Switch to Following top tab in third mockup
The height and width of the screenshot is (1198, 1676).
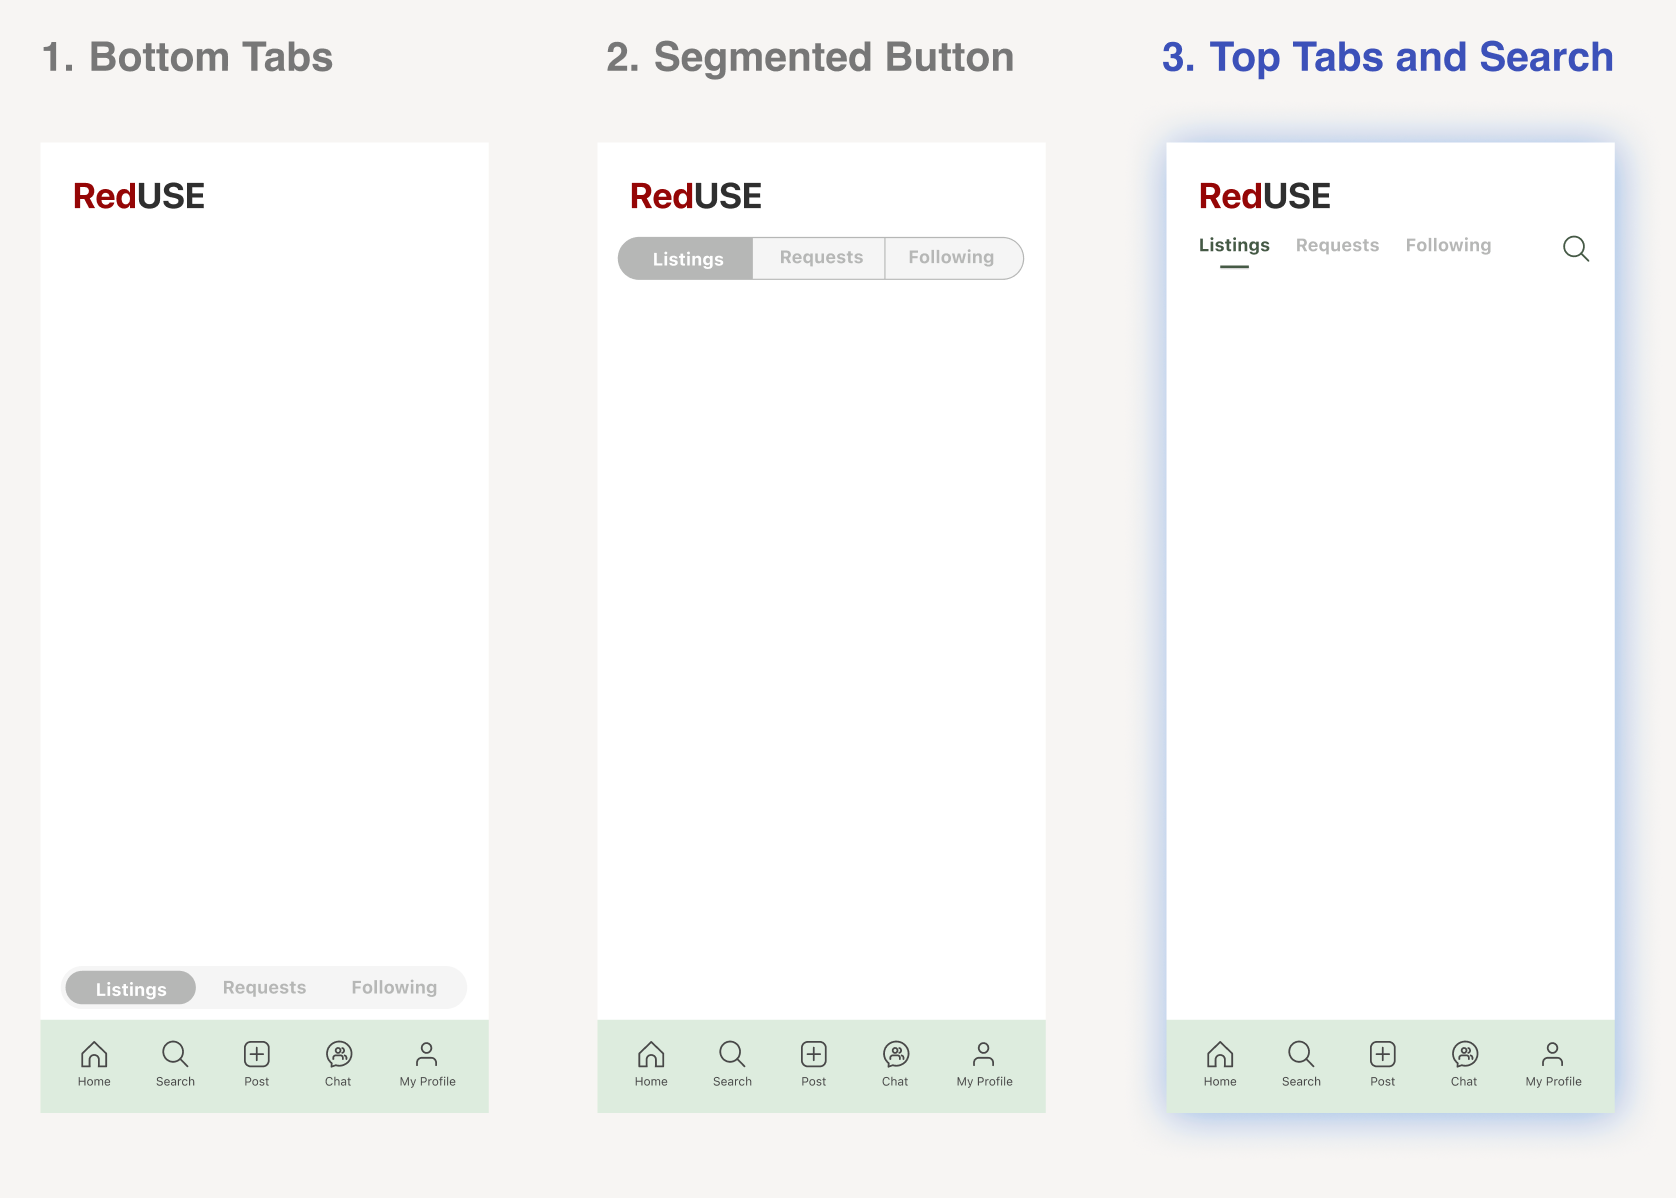1448,246
